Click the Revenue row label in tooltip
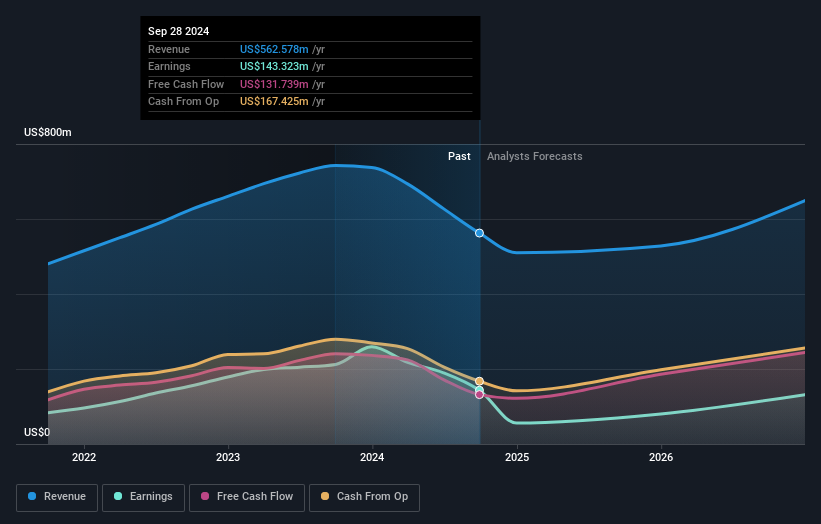This screenshot has width=821, height=524. point(169,49)
